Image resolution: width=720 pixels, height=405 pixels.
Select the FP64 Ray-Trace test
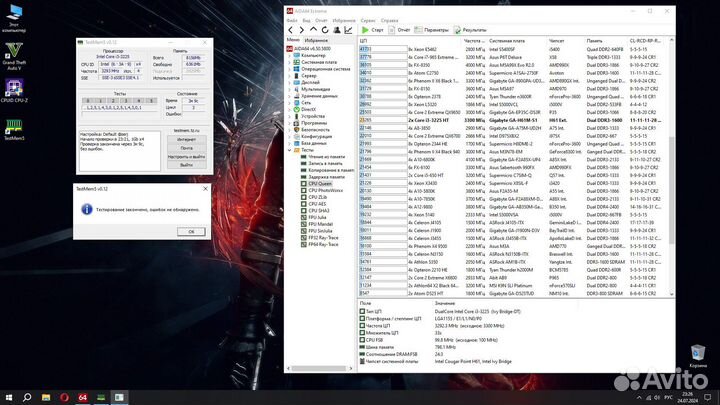point(323,244)
